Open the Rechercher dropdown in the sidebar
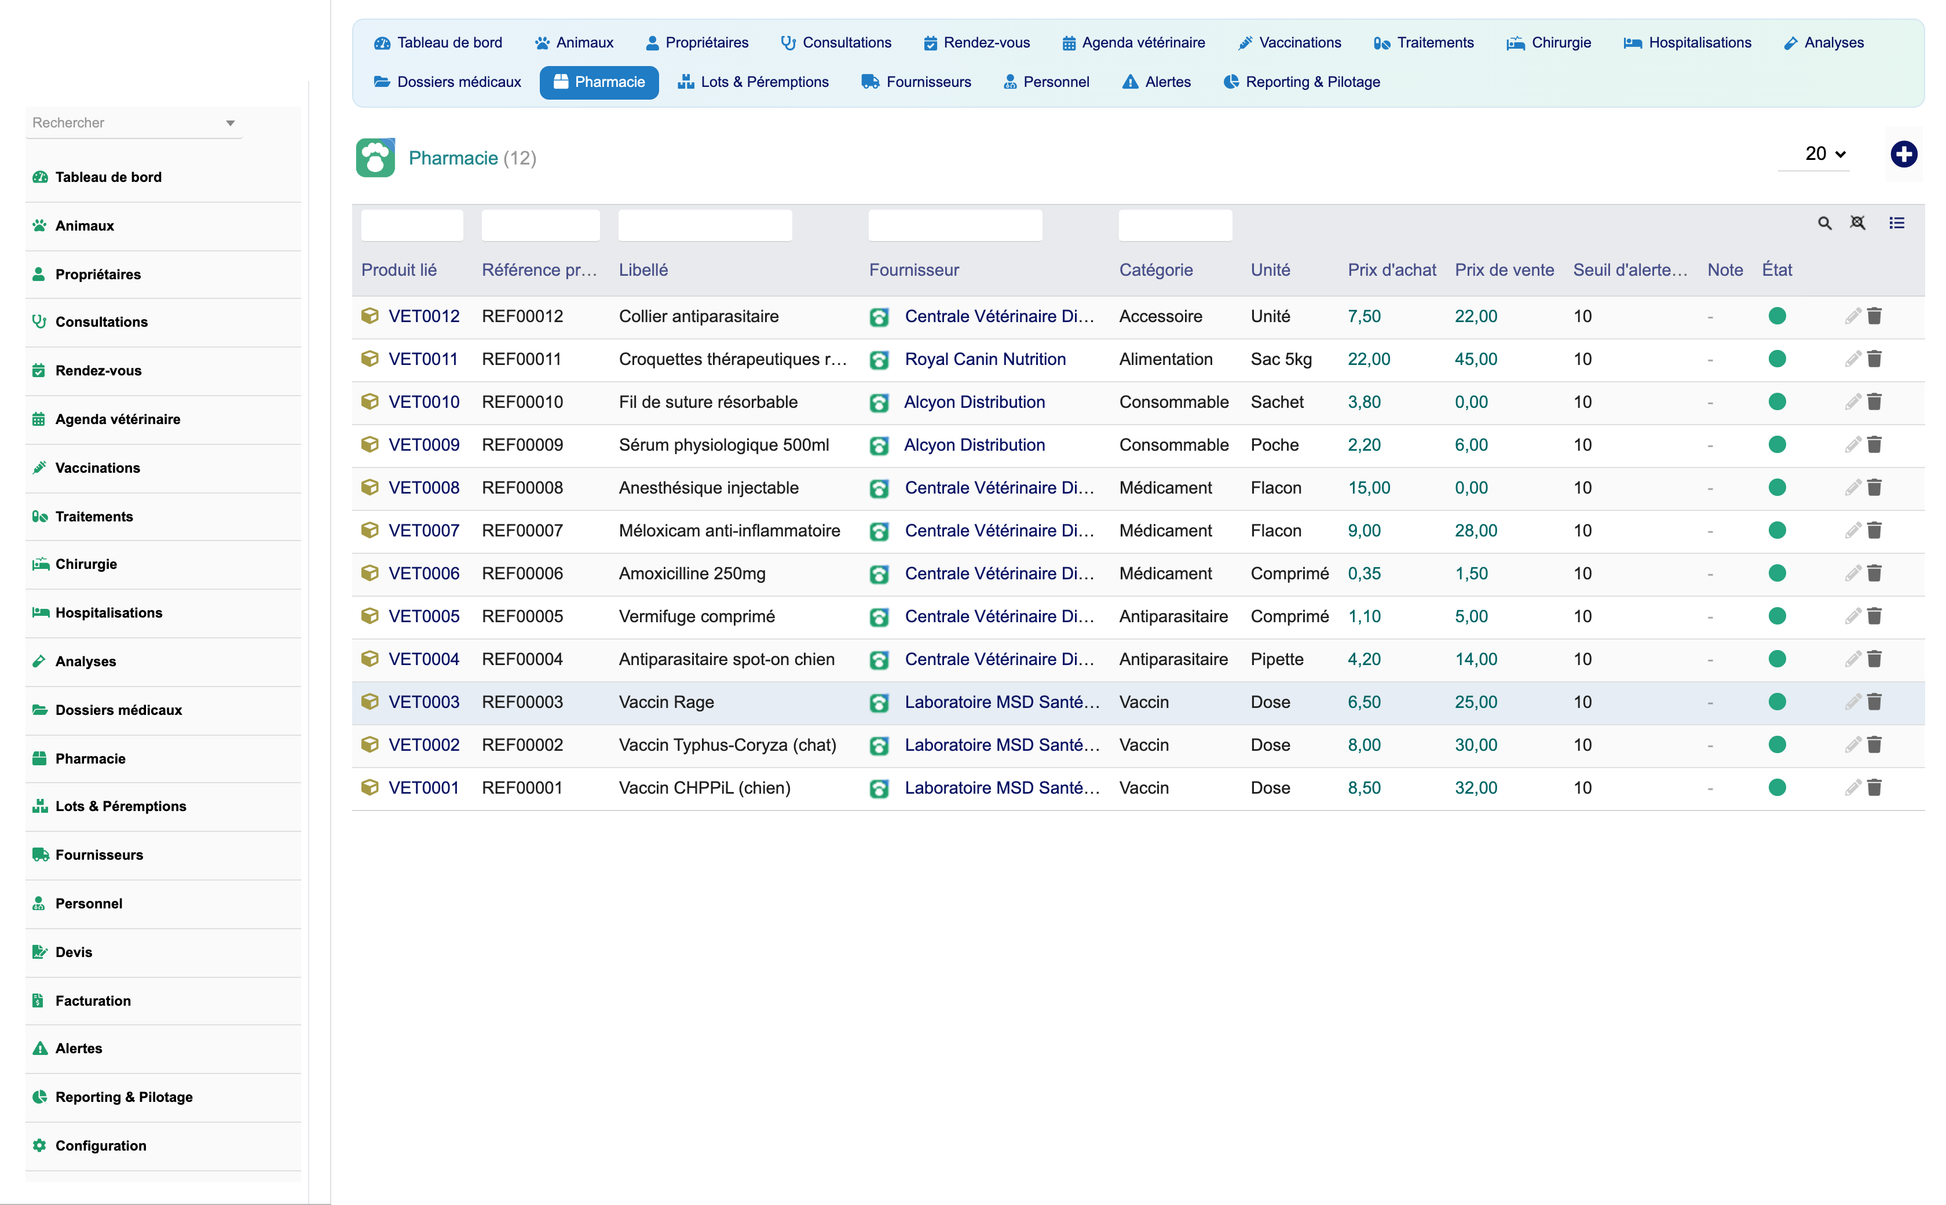This screenshot has width=1946, height=1205. [134, 123]
